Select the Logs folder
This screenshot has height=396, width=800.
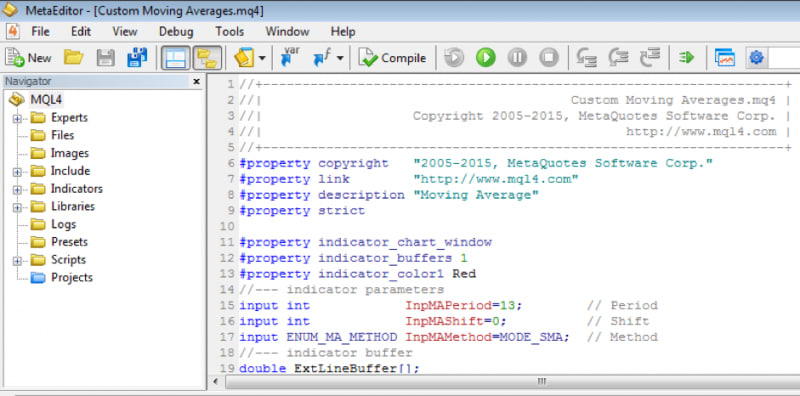click(63, 225)
